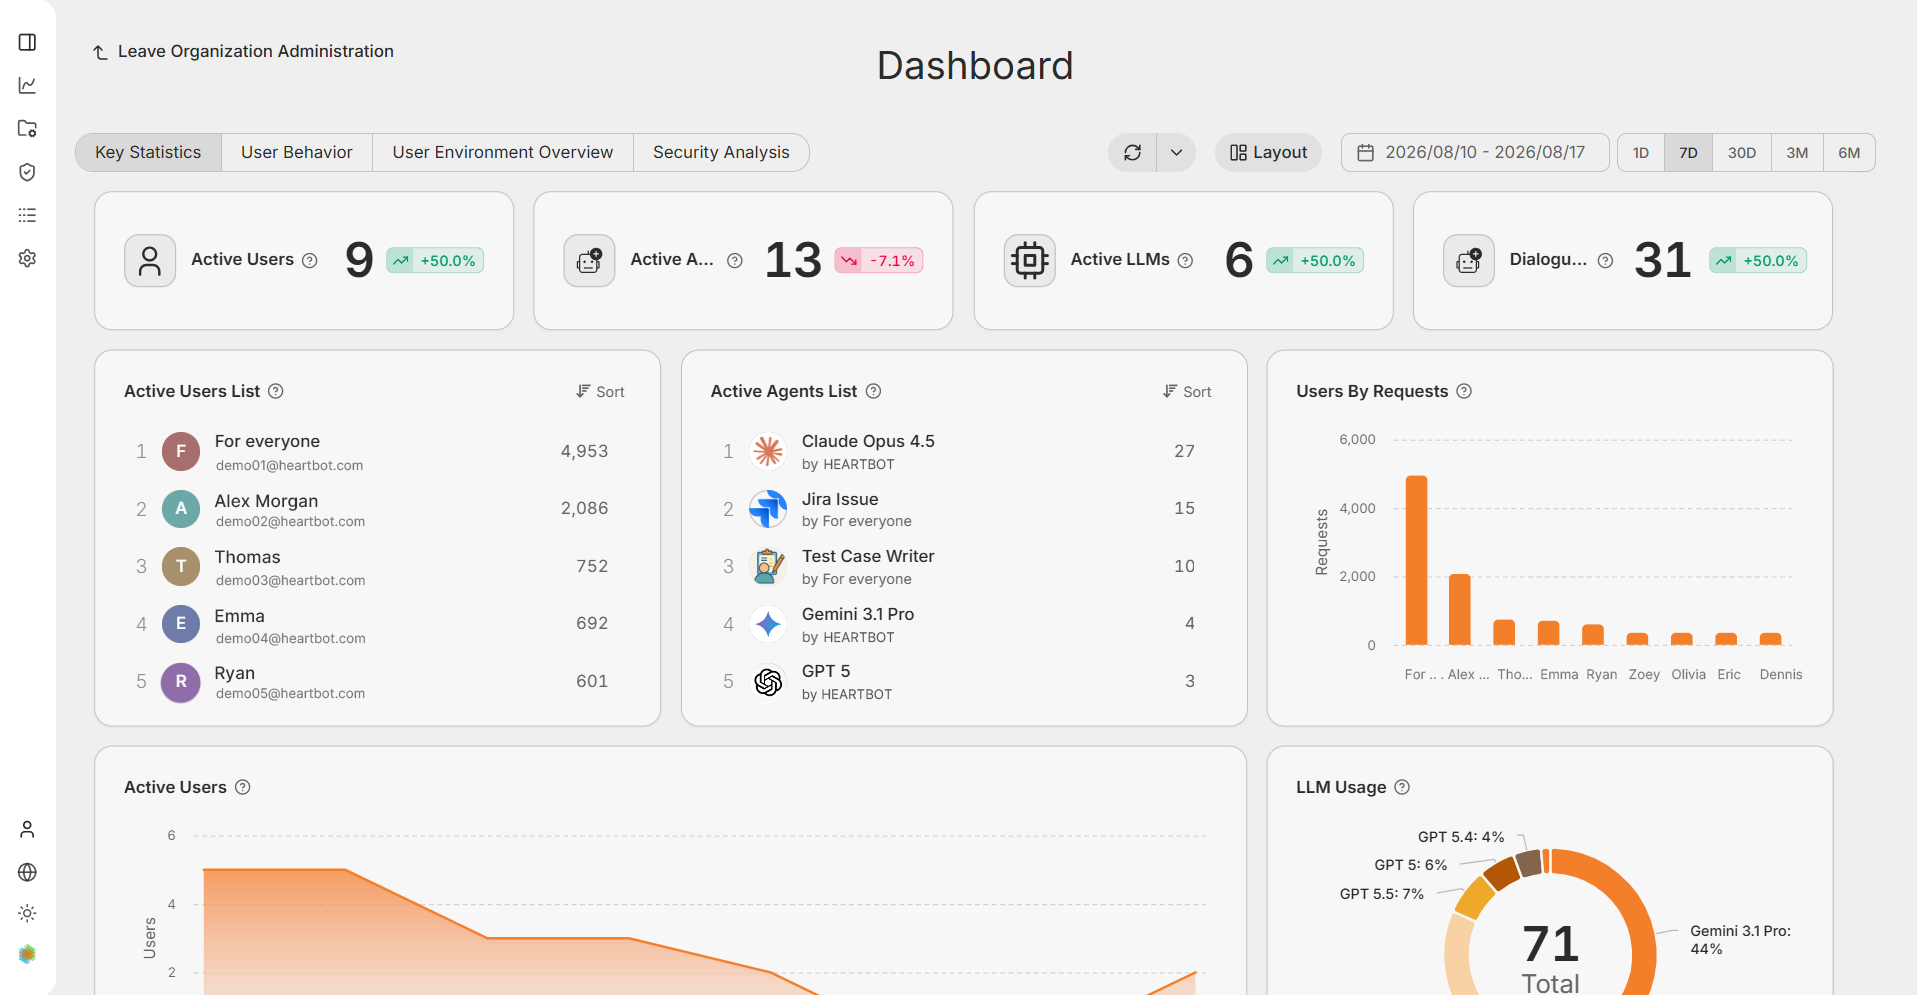Switch to the Security Analysis tab

(721, 152)
